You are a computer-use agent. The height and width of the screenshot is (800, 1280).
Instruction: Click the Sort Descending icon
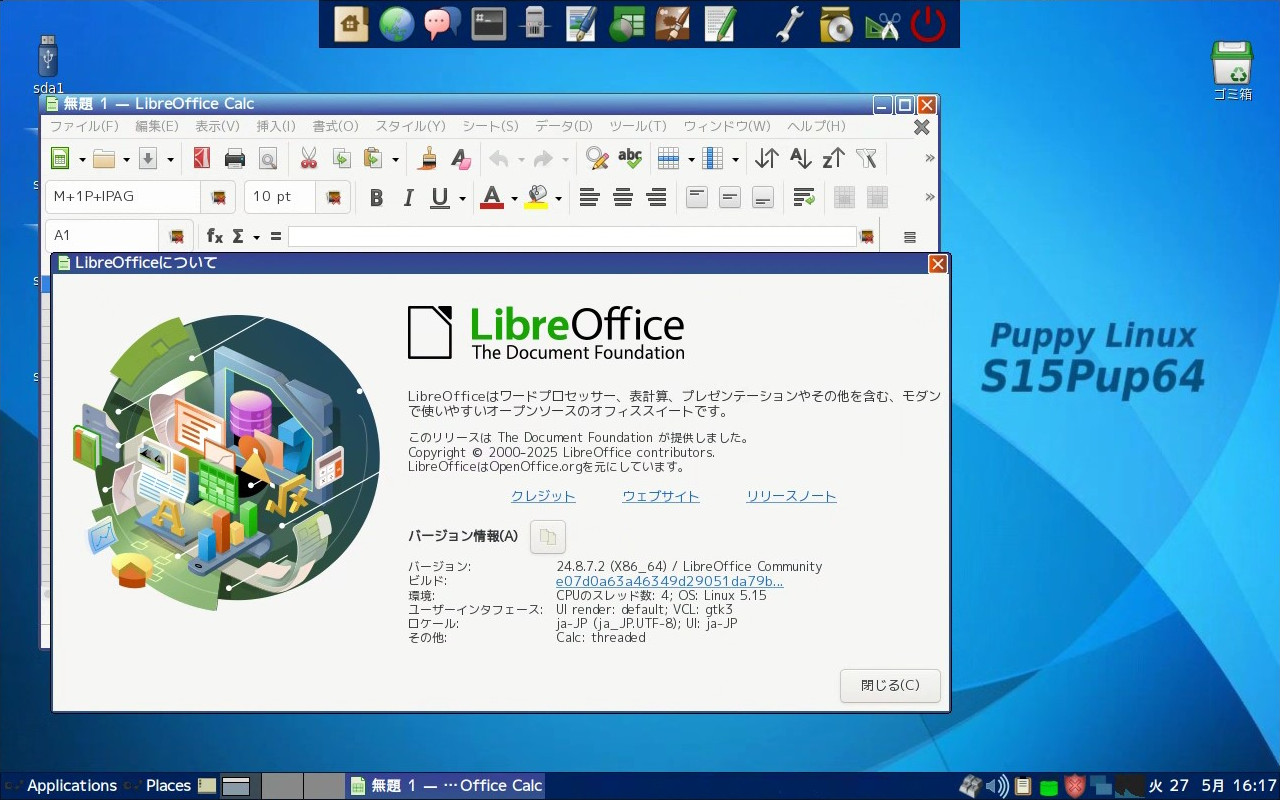(x=833, y=158)
